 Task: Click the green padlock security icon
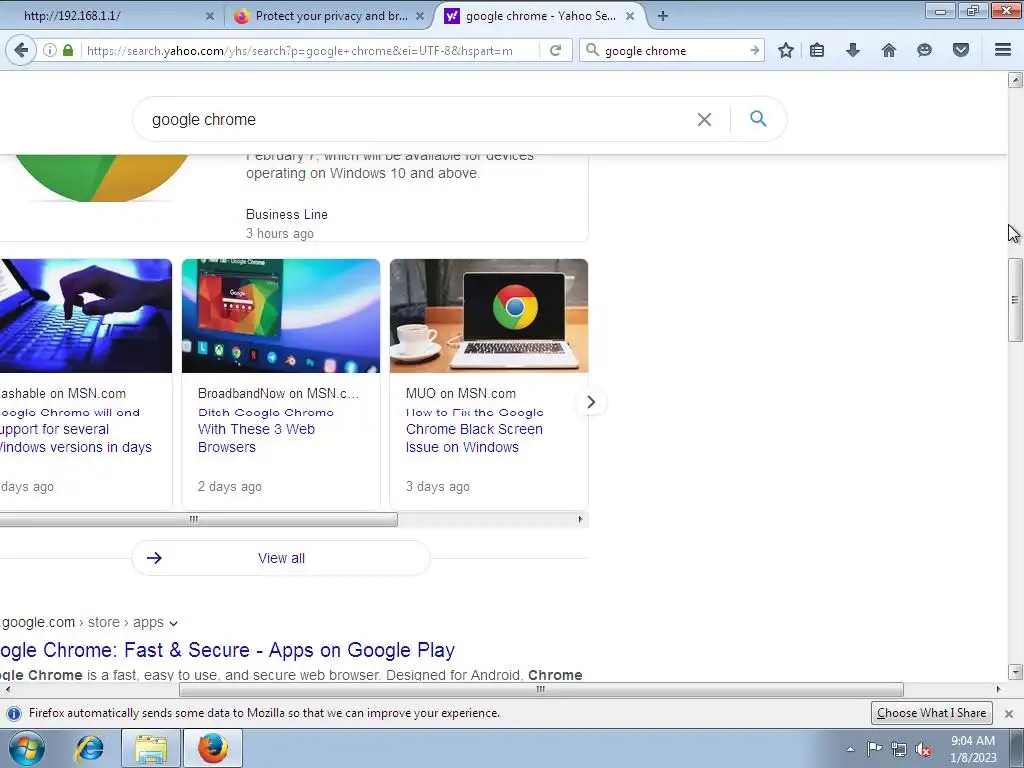(68, 50)
